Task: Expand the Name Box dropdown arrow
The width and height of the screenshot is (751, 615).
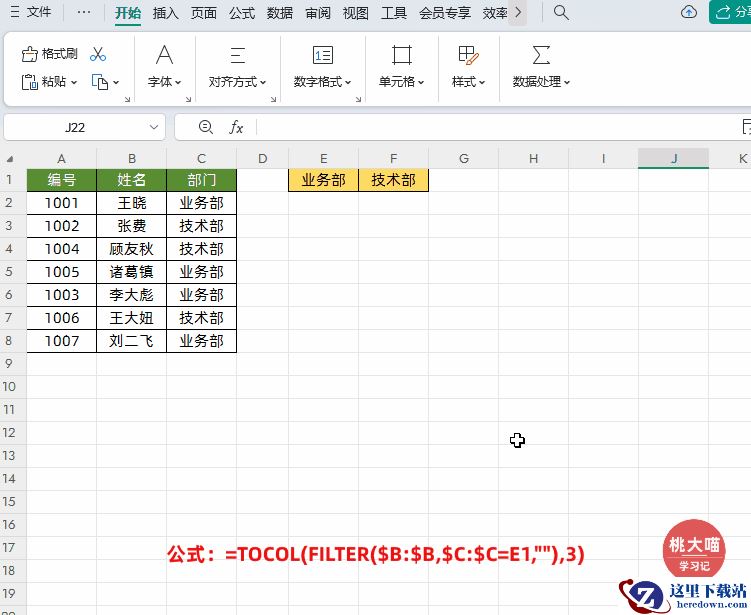Action: pos(154,128)
